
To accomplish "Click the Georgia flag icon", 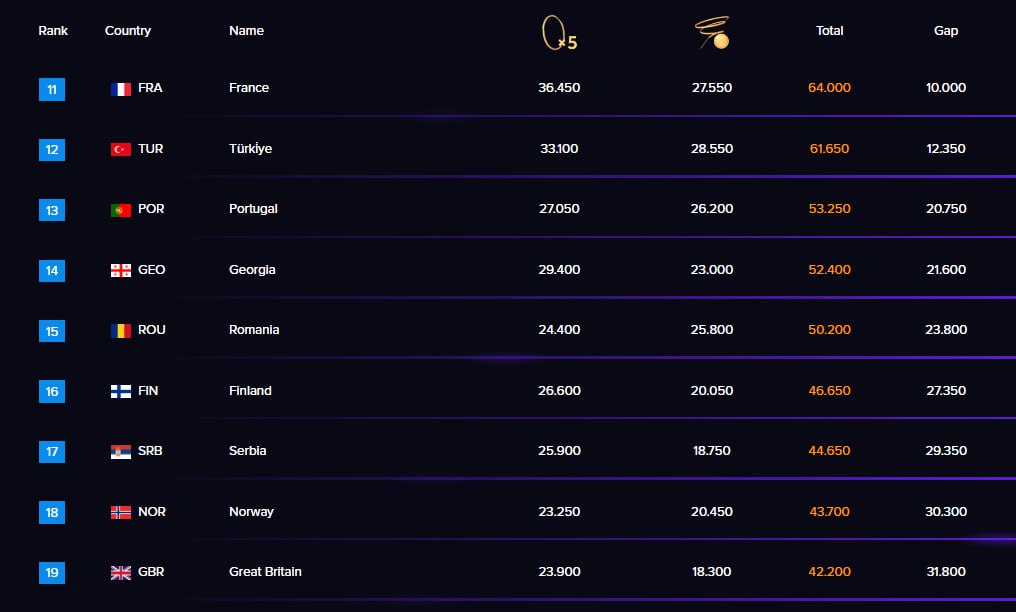I will tap(121, 271).
